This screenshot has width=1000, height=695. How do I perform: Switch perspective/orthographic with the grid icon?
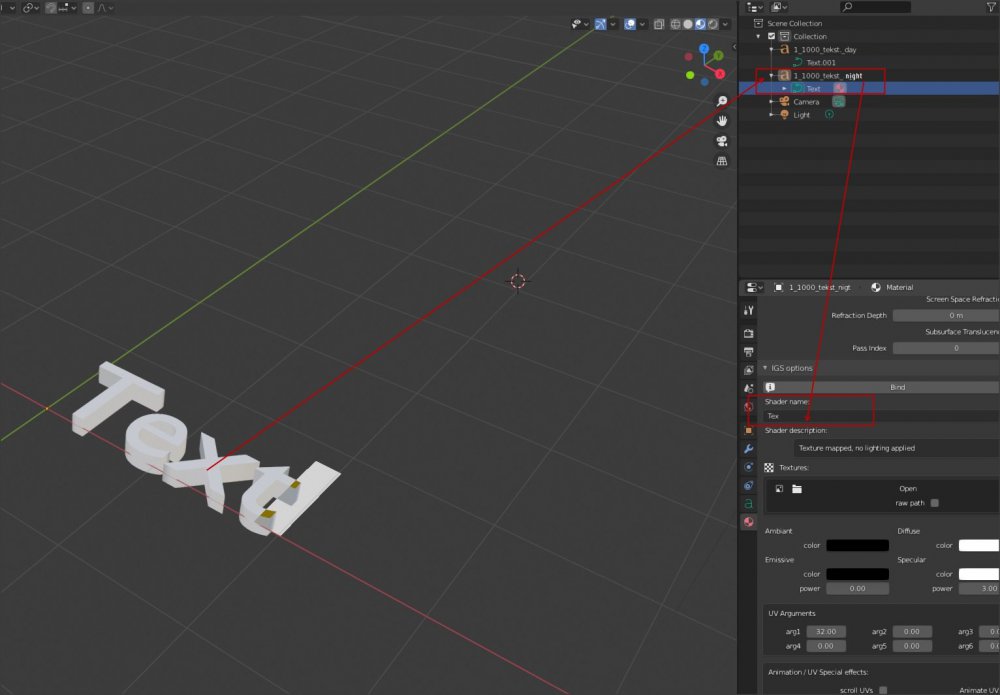coord(721,161)
